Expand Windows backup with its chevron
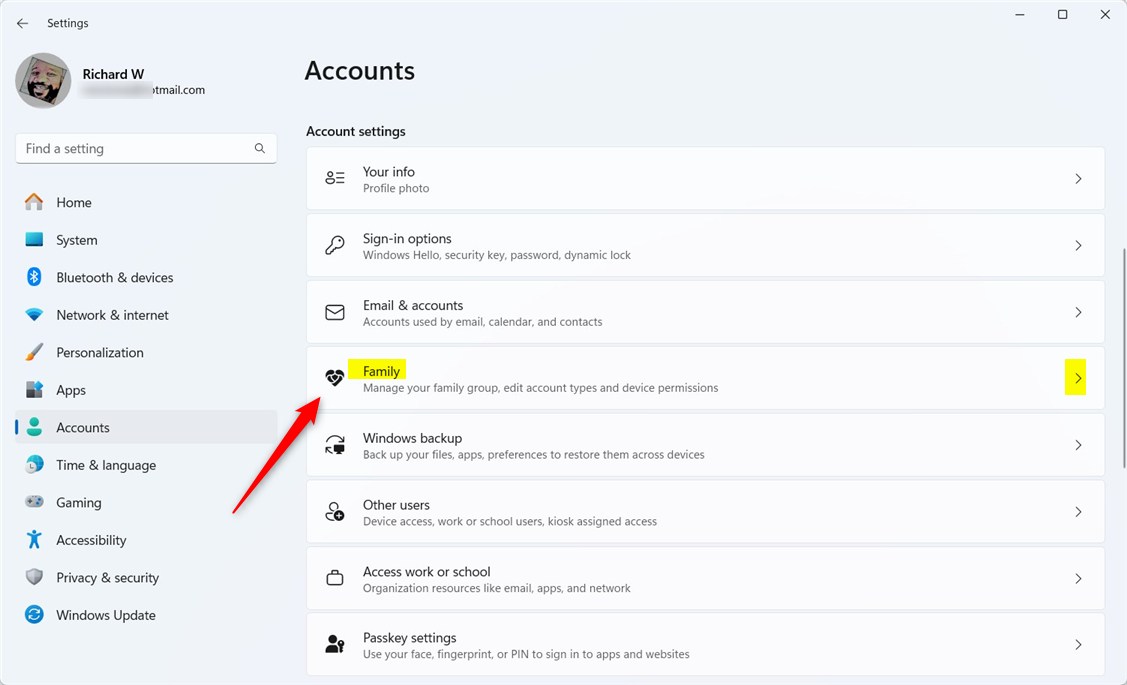Viewport: 1127px width, 685px height. pyautogui.click(x=1078, y=445)
